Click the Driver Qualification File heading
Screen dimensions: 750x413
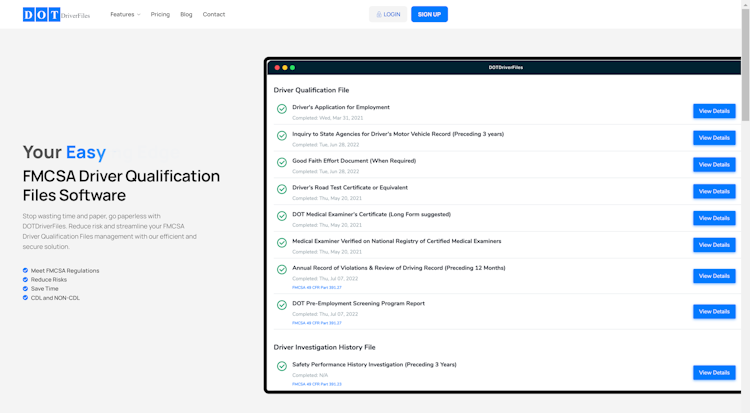[x=311, y=90]
